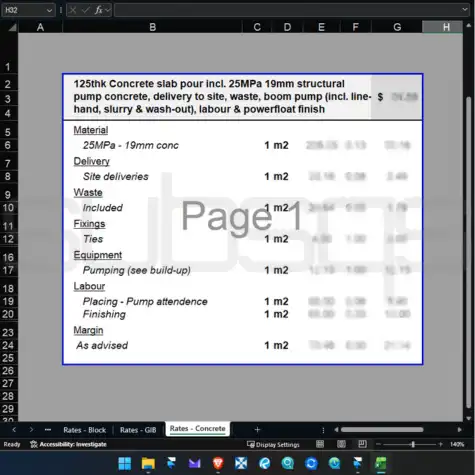Image resolution: width=475 pixels, height=475 pixels.
Task: Select column B header
Action: click(x=152, y=27)
